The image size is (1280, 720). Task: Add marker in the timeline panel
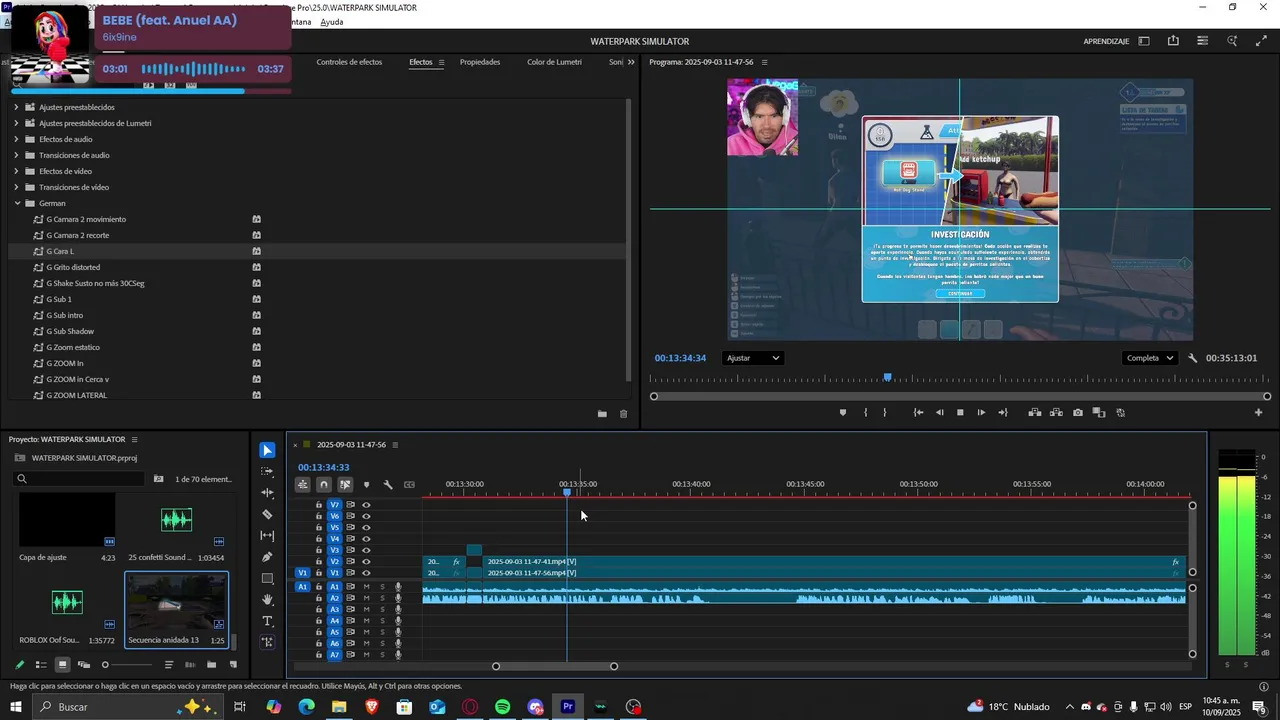(366, 485)
